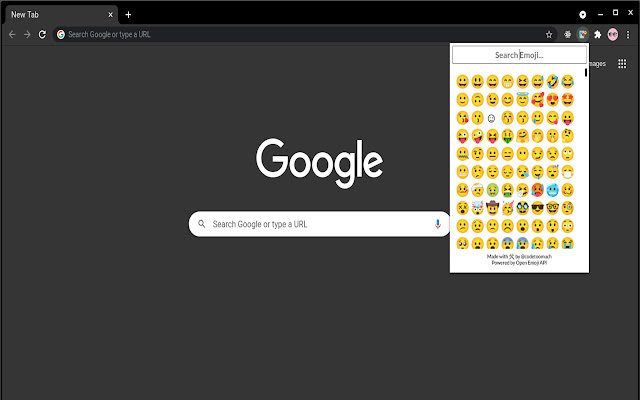Start voice search with the microphone icon
The image size is (640, 400).
(x=438, y=224)
